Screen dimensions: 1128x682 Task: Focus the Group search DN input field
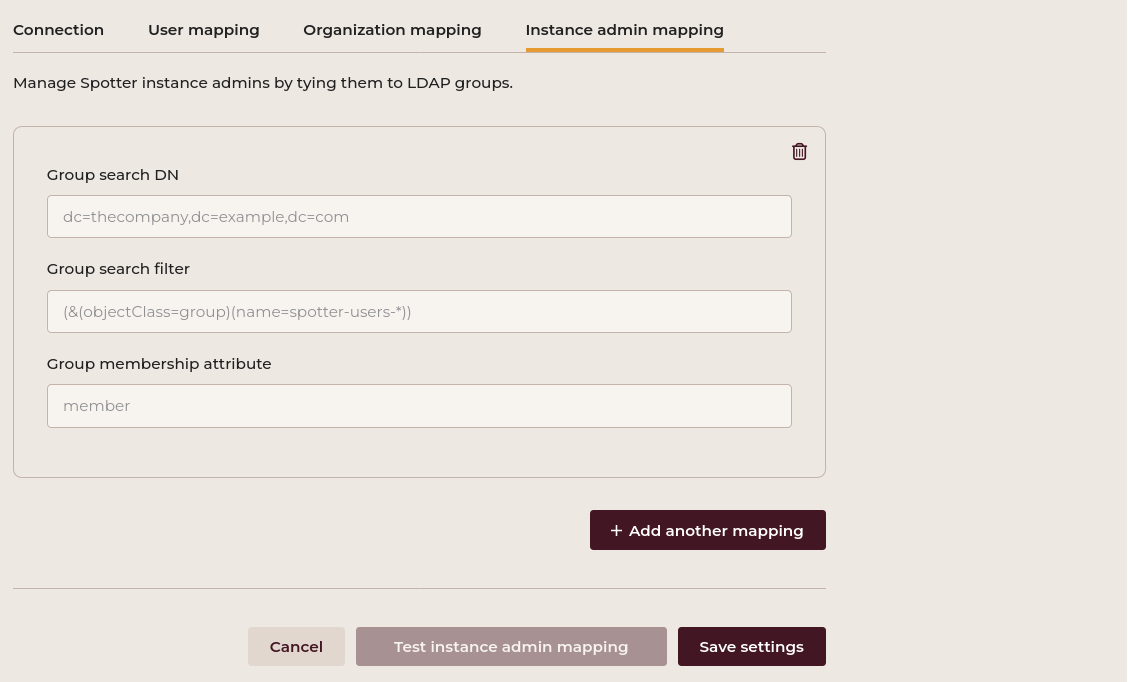click(419, 217)
